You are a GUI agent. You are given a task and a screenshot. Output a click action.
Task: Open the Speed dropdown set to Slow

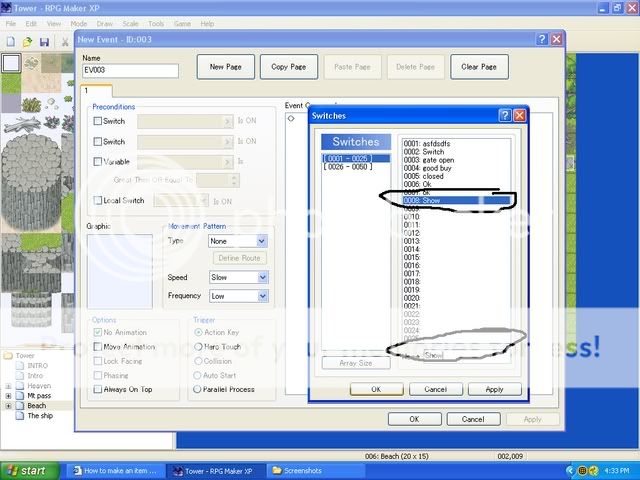click(238, 277)
